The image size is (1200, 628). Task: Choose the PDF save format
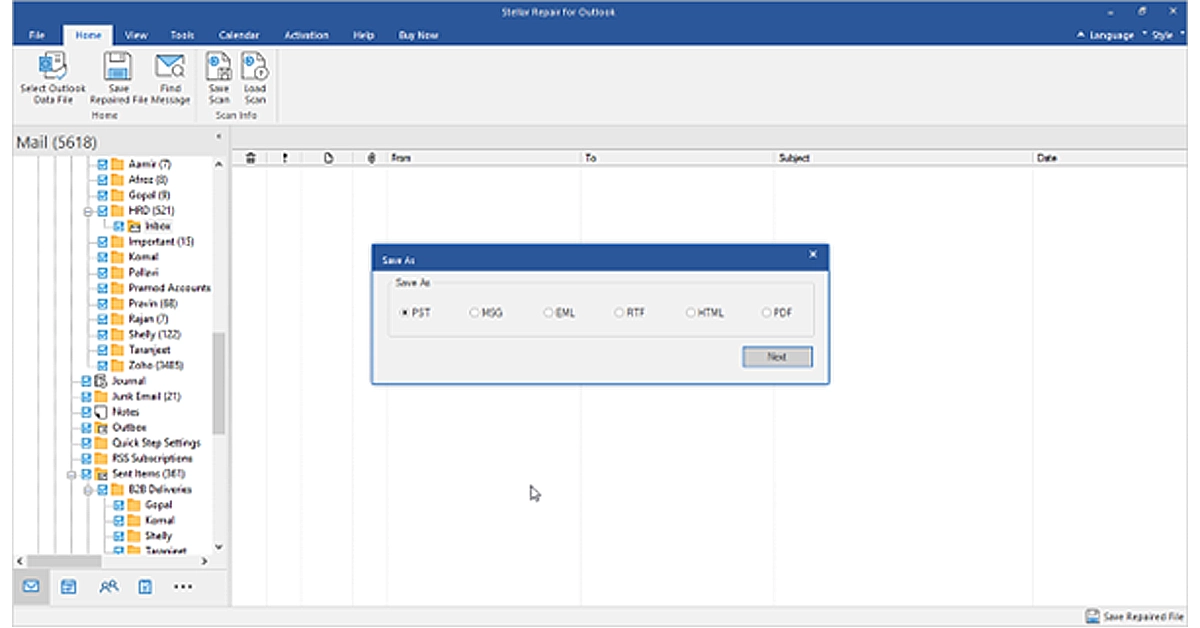pyautogui.click(x=777, y=313)
